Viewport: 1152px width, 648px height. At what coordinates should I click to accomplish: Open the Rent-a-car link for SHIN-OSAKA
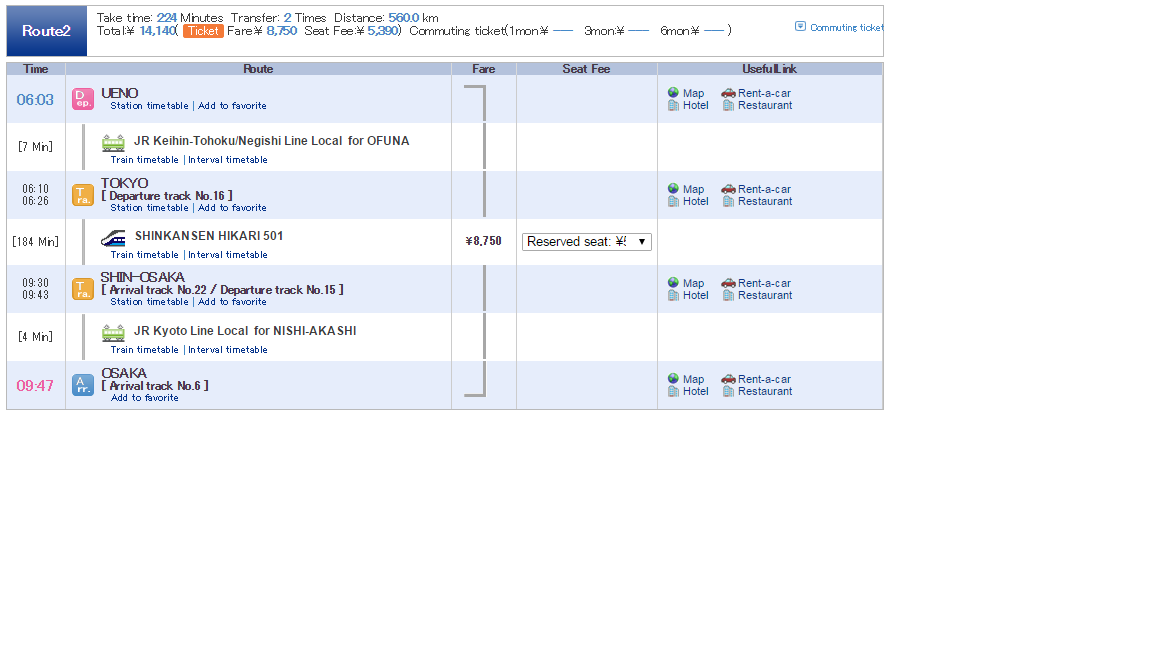(x=764, y=283)
